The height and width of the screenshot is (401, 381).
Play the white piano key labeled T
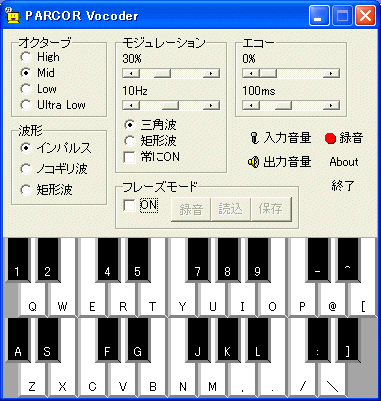click(x=152, y=300)
